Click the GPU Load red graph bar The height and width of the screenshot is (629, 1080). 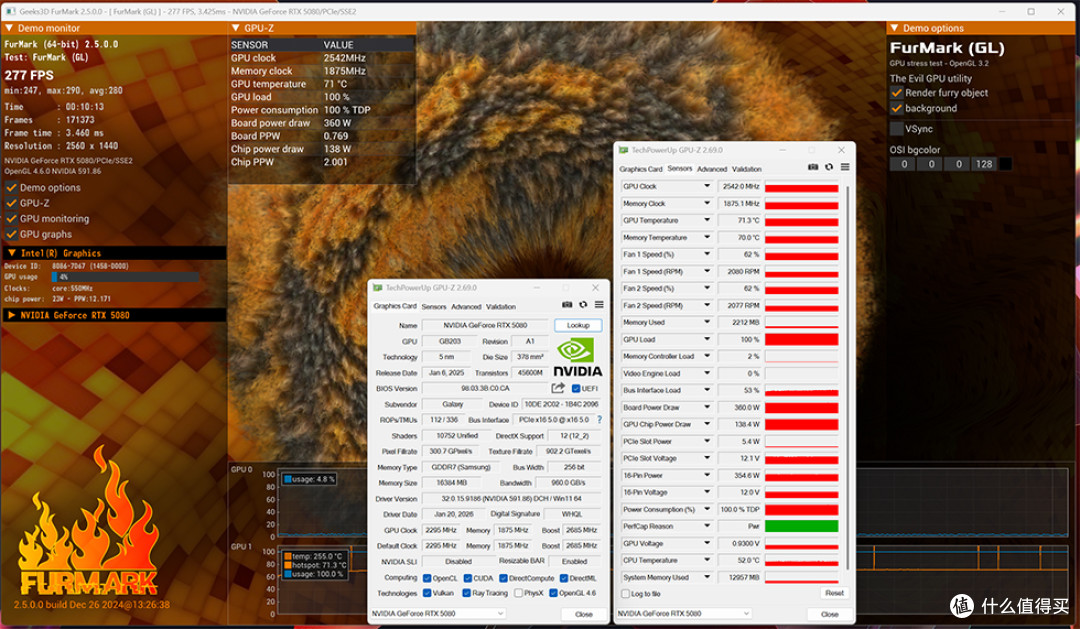pyautogui.click(x=802, y=340)
